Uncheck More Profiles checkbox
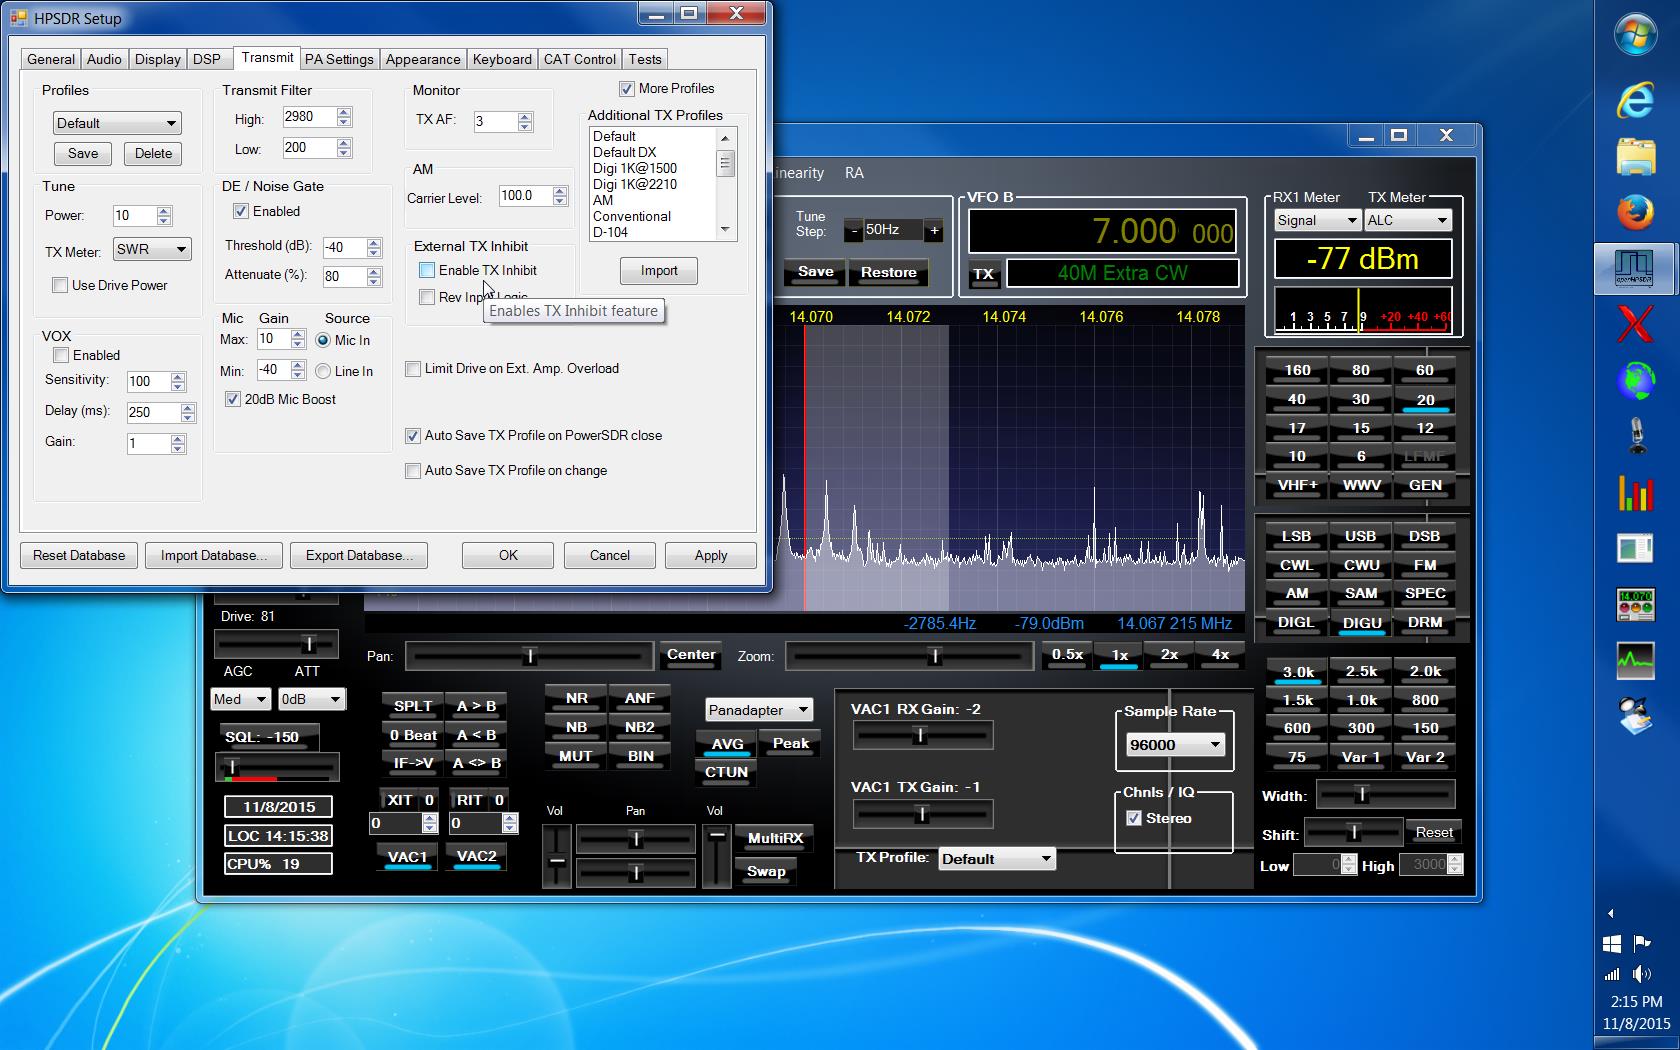The height and width of the screenshot is (1050, 1680). 627,88
